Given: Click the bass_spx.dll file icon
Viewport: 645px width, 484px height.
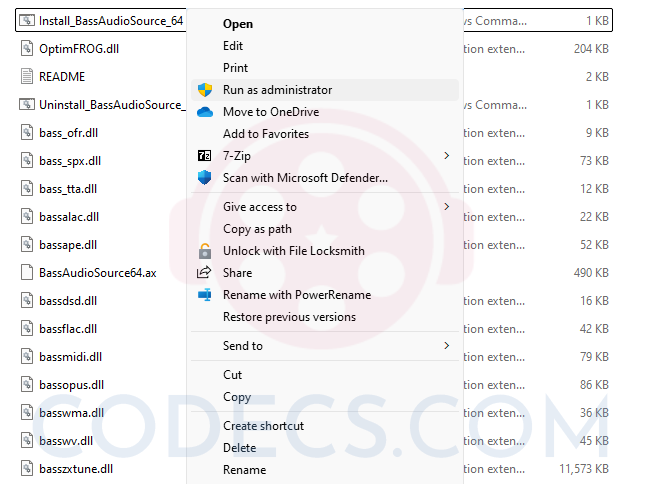Looking at the screenshot, I should [x=27, y=160].
